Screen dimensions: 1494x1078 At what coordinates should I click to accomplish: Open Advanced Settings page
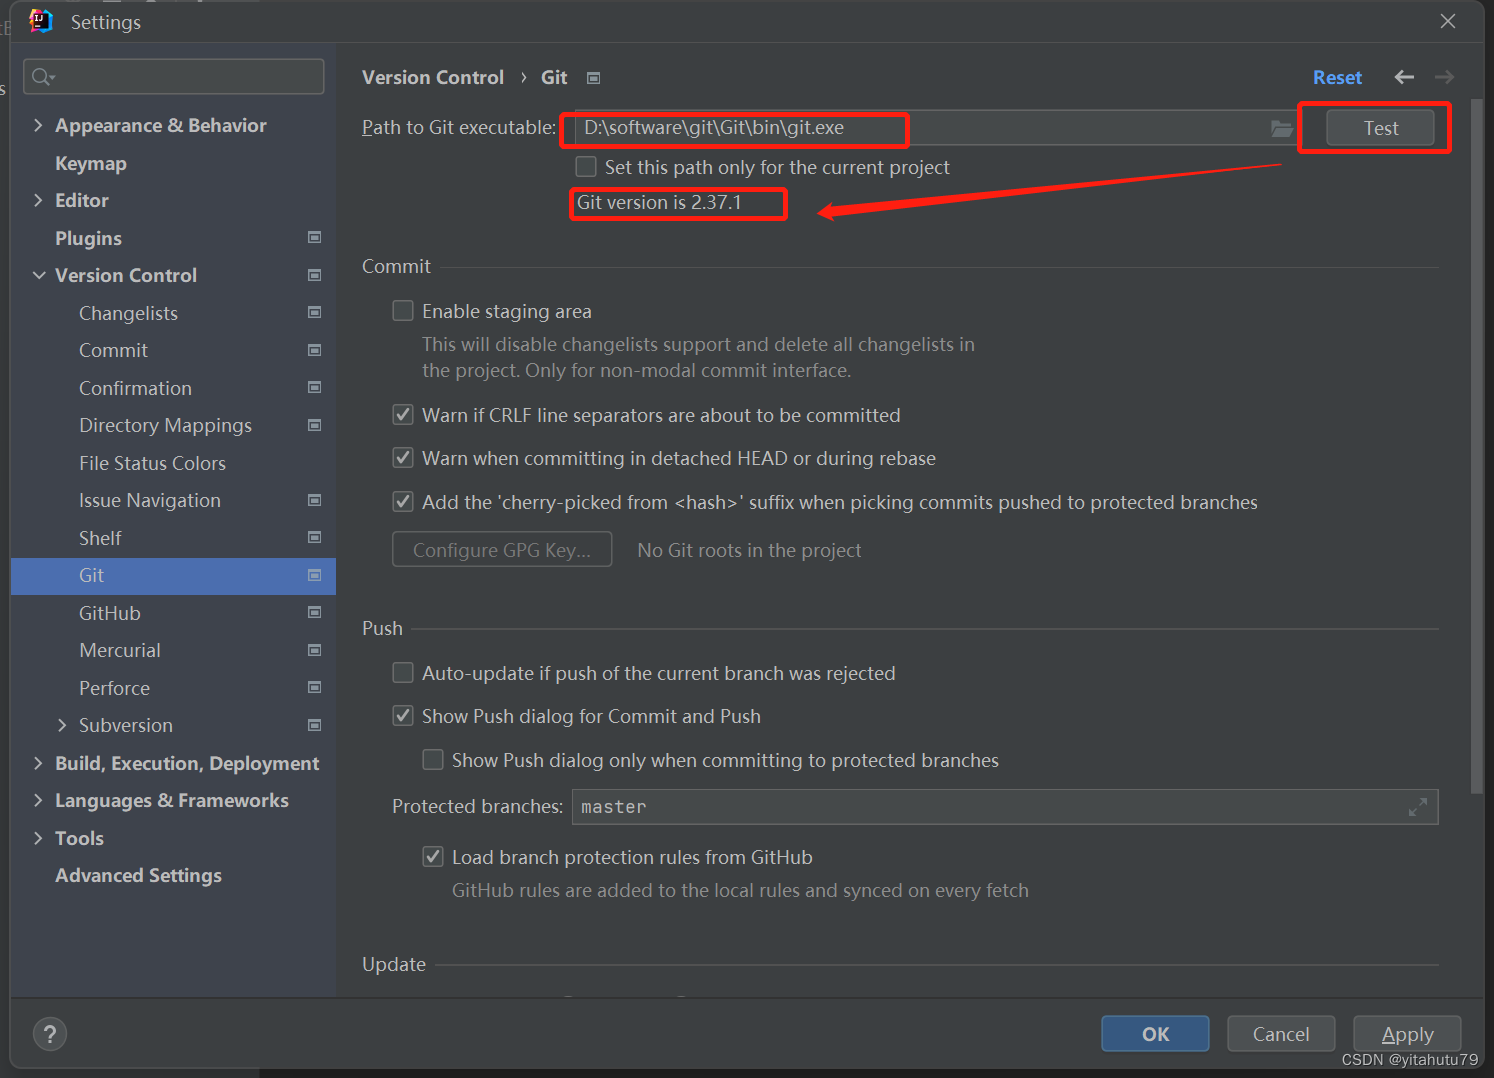tap(138, 875)
